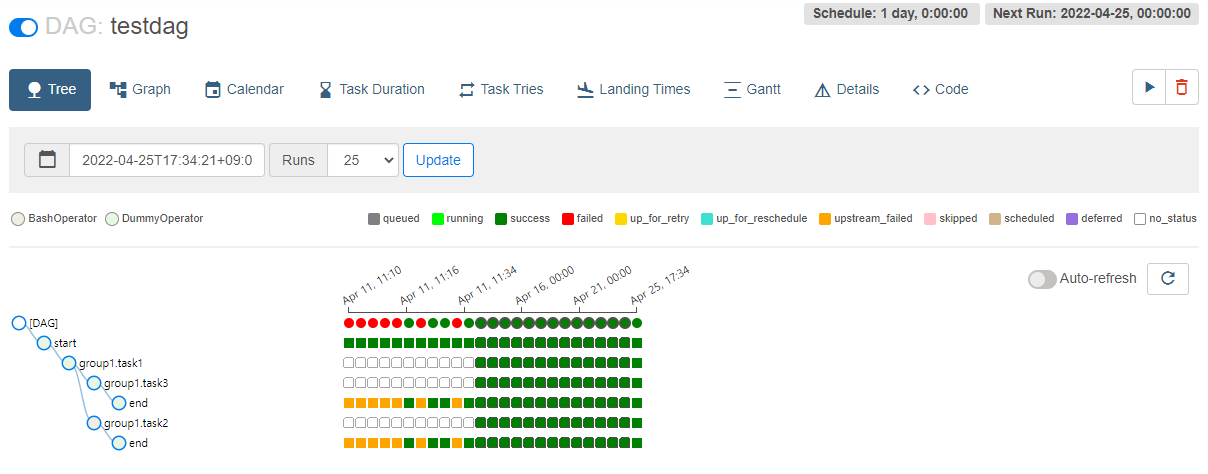The height and width of the screenshot is (474, 1208).
Task: Open the Landing Times tab
Action: [634, 89]
